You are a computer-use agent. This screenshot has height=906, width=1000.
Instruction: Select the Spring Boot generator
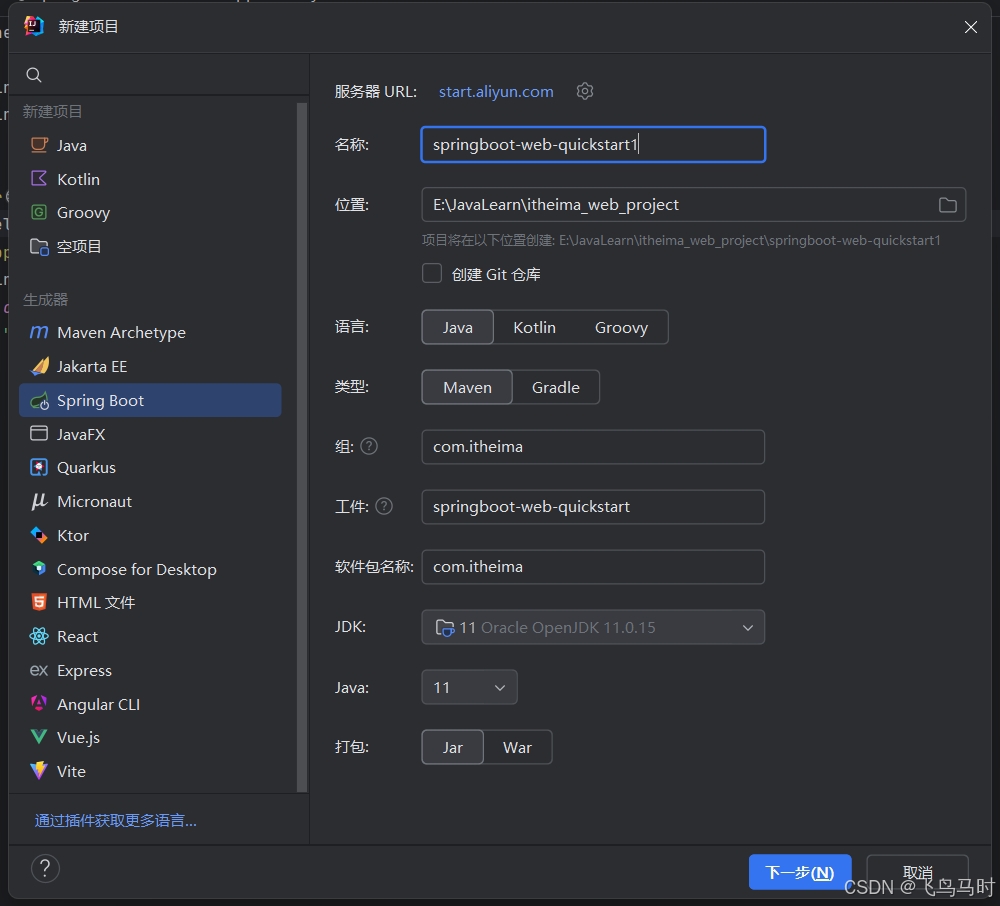pos(151,400)
